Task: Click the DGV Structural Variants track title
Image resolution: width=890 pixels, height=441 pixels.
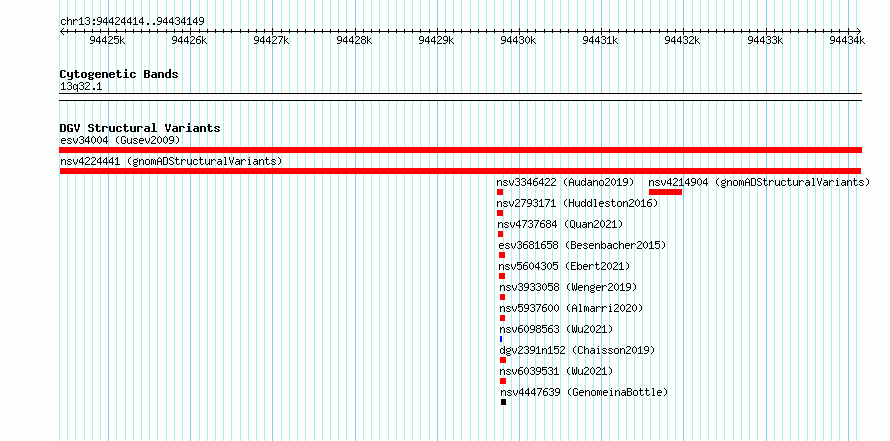Action: pyautogui.click(x=140, y=128)
